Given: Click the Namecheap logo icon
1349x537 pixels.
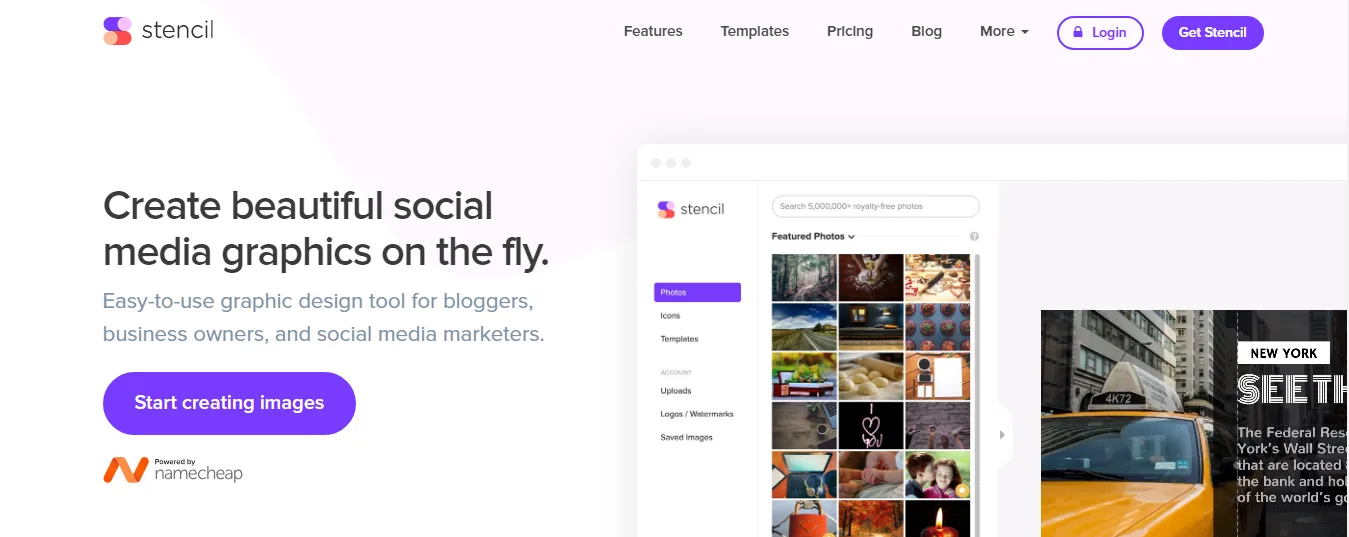Looking at the screenshot, I should [x=126, y=470].
